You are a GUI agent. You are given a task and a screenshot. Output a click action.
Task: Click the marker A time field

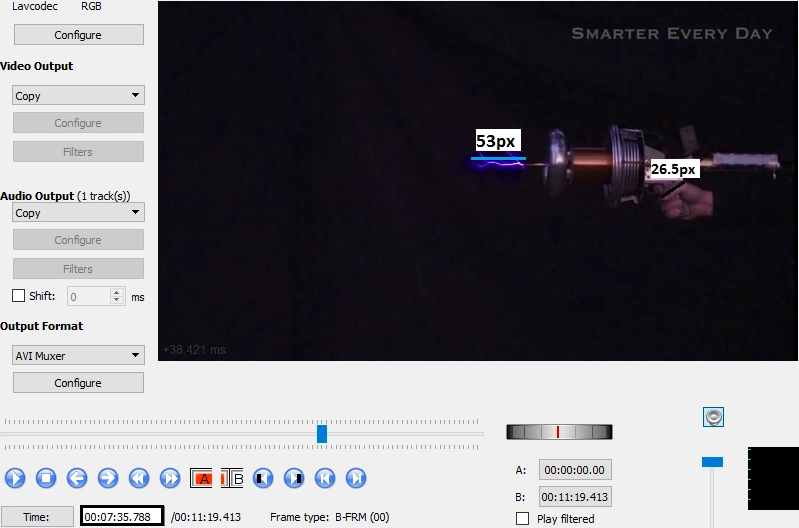[x=575, y=470]
